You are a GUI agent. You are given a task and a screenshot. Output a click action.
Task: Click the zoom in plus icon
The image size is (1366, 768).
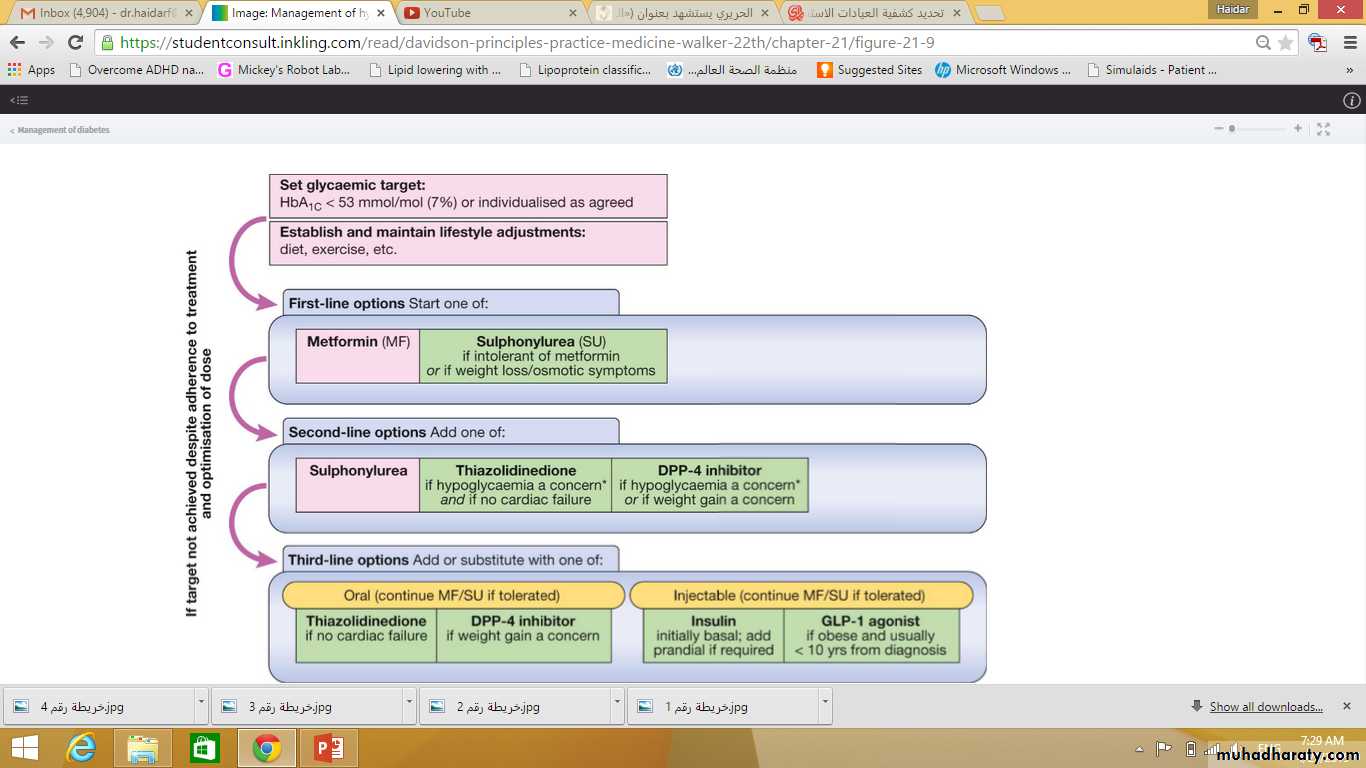[1298, 129]
